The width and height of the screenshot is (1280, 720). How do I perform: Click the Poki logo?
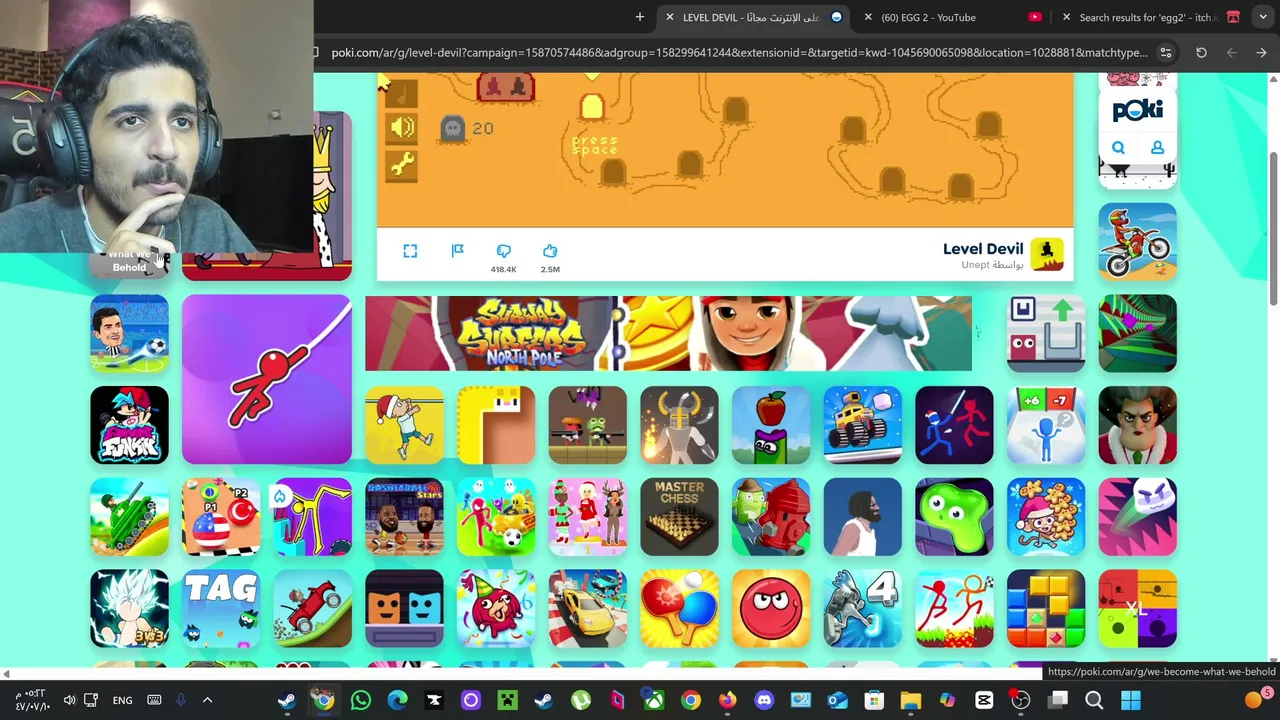pyautogui.click(x=1138, y=109)
